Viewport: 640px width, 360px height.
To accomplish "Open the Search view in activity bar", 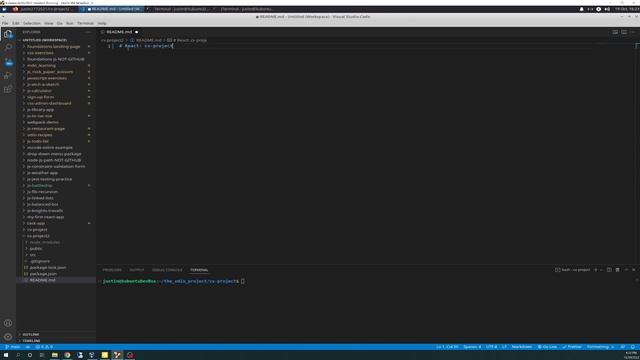I will point(8,47).
